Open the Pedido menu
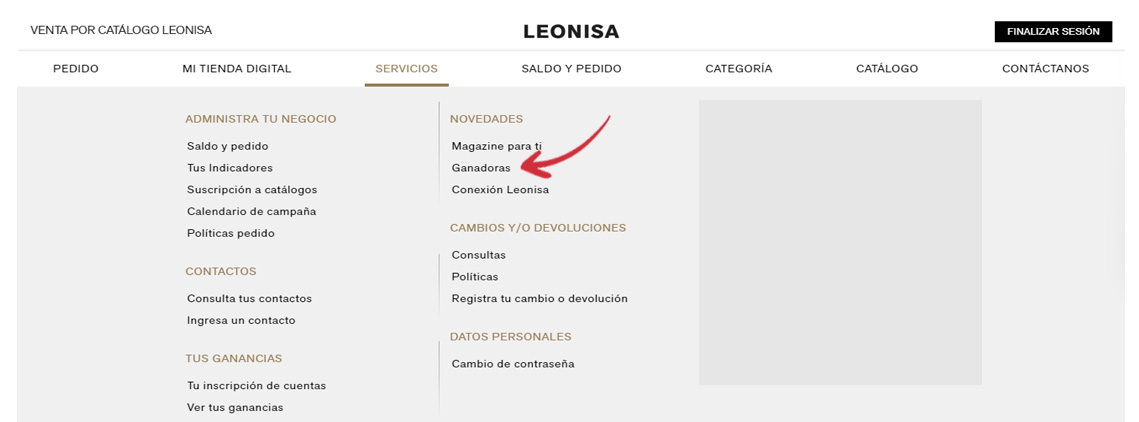 [76, 69]
